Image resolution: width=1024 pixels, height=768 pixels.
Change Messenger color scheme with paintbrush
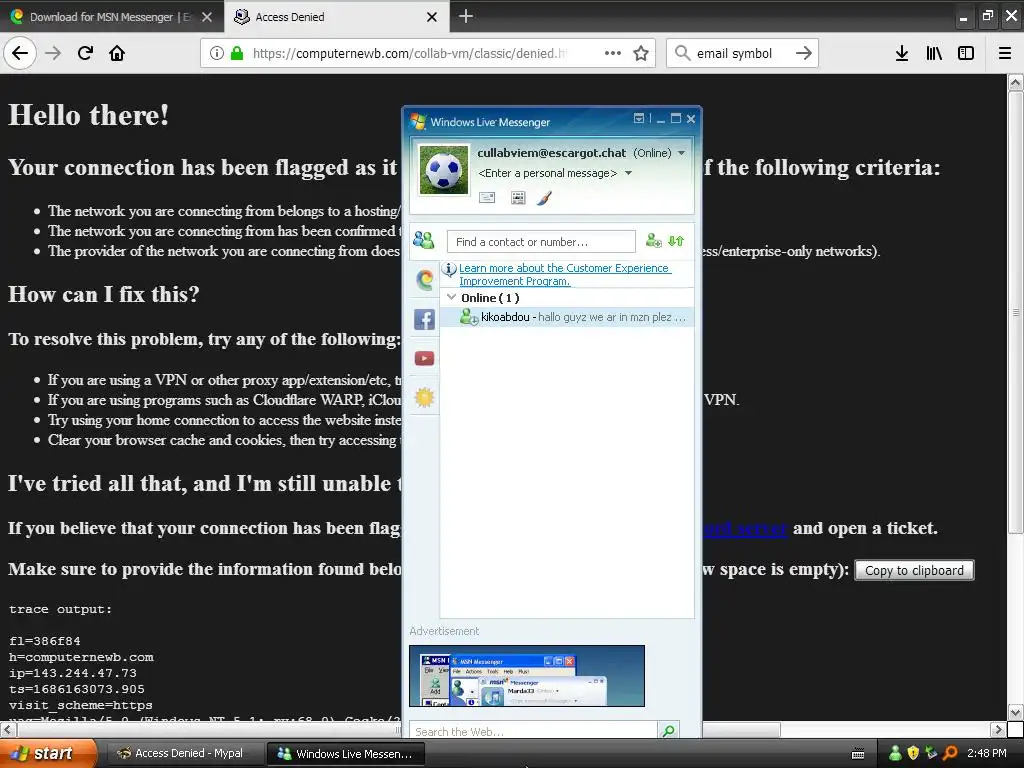545,197
